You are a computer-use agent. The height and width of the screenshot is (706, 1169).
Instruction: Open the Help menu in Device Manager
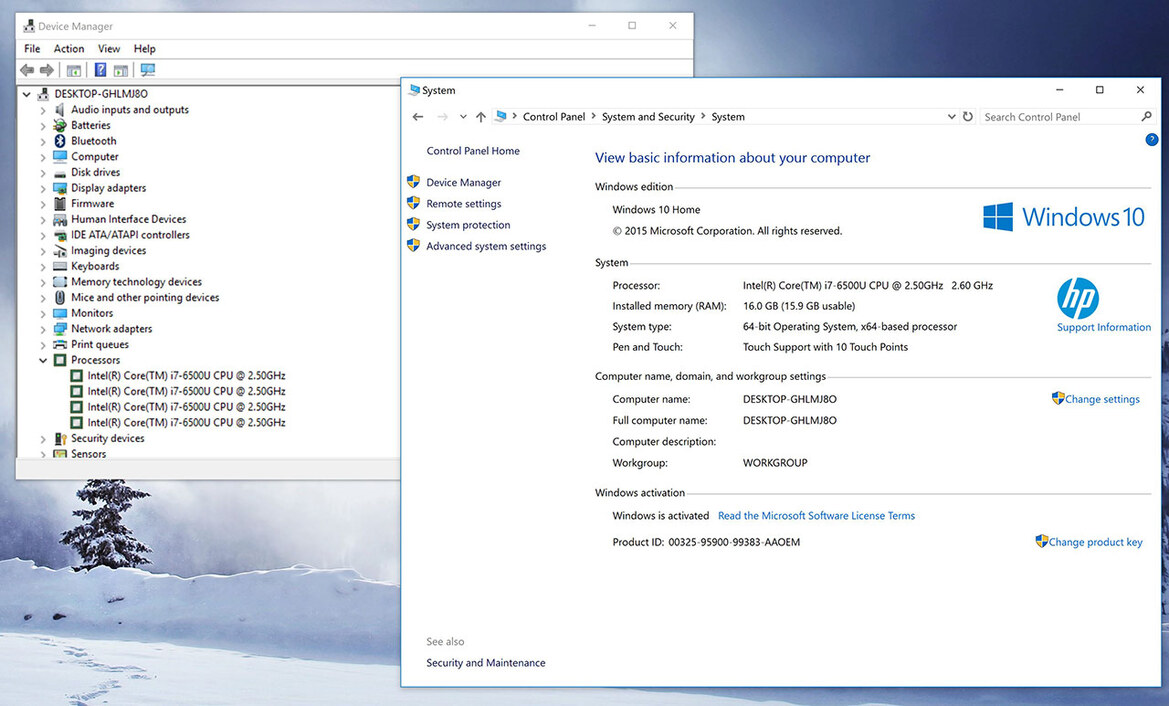(145, 48)
